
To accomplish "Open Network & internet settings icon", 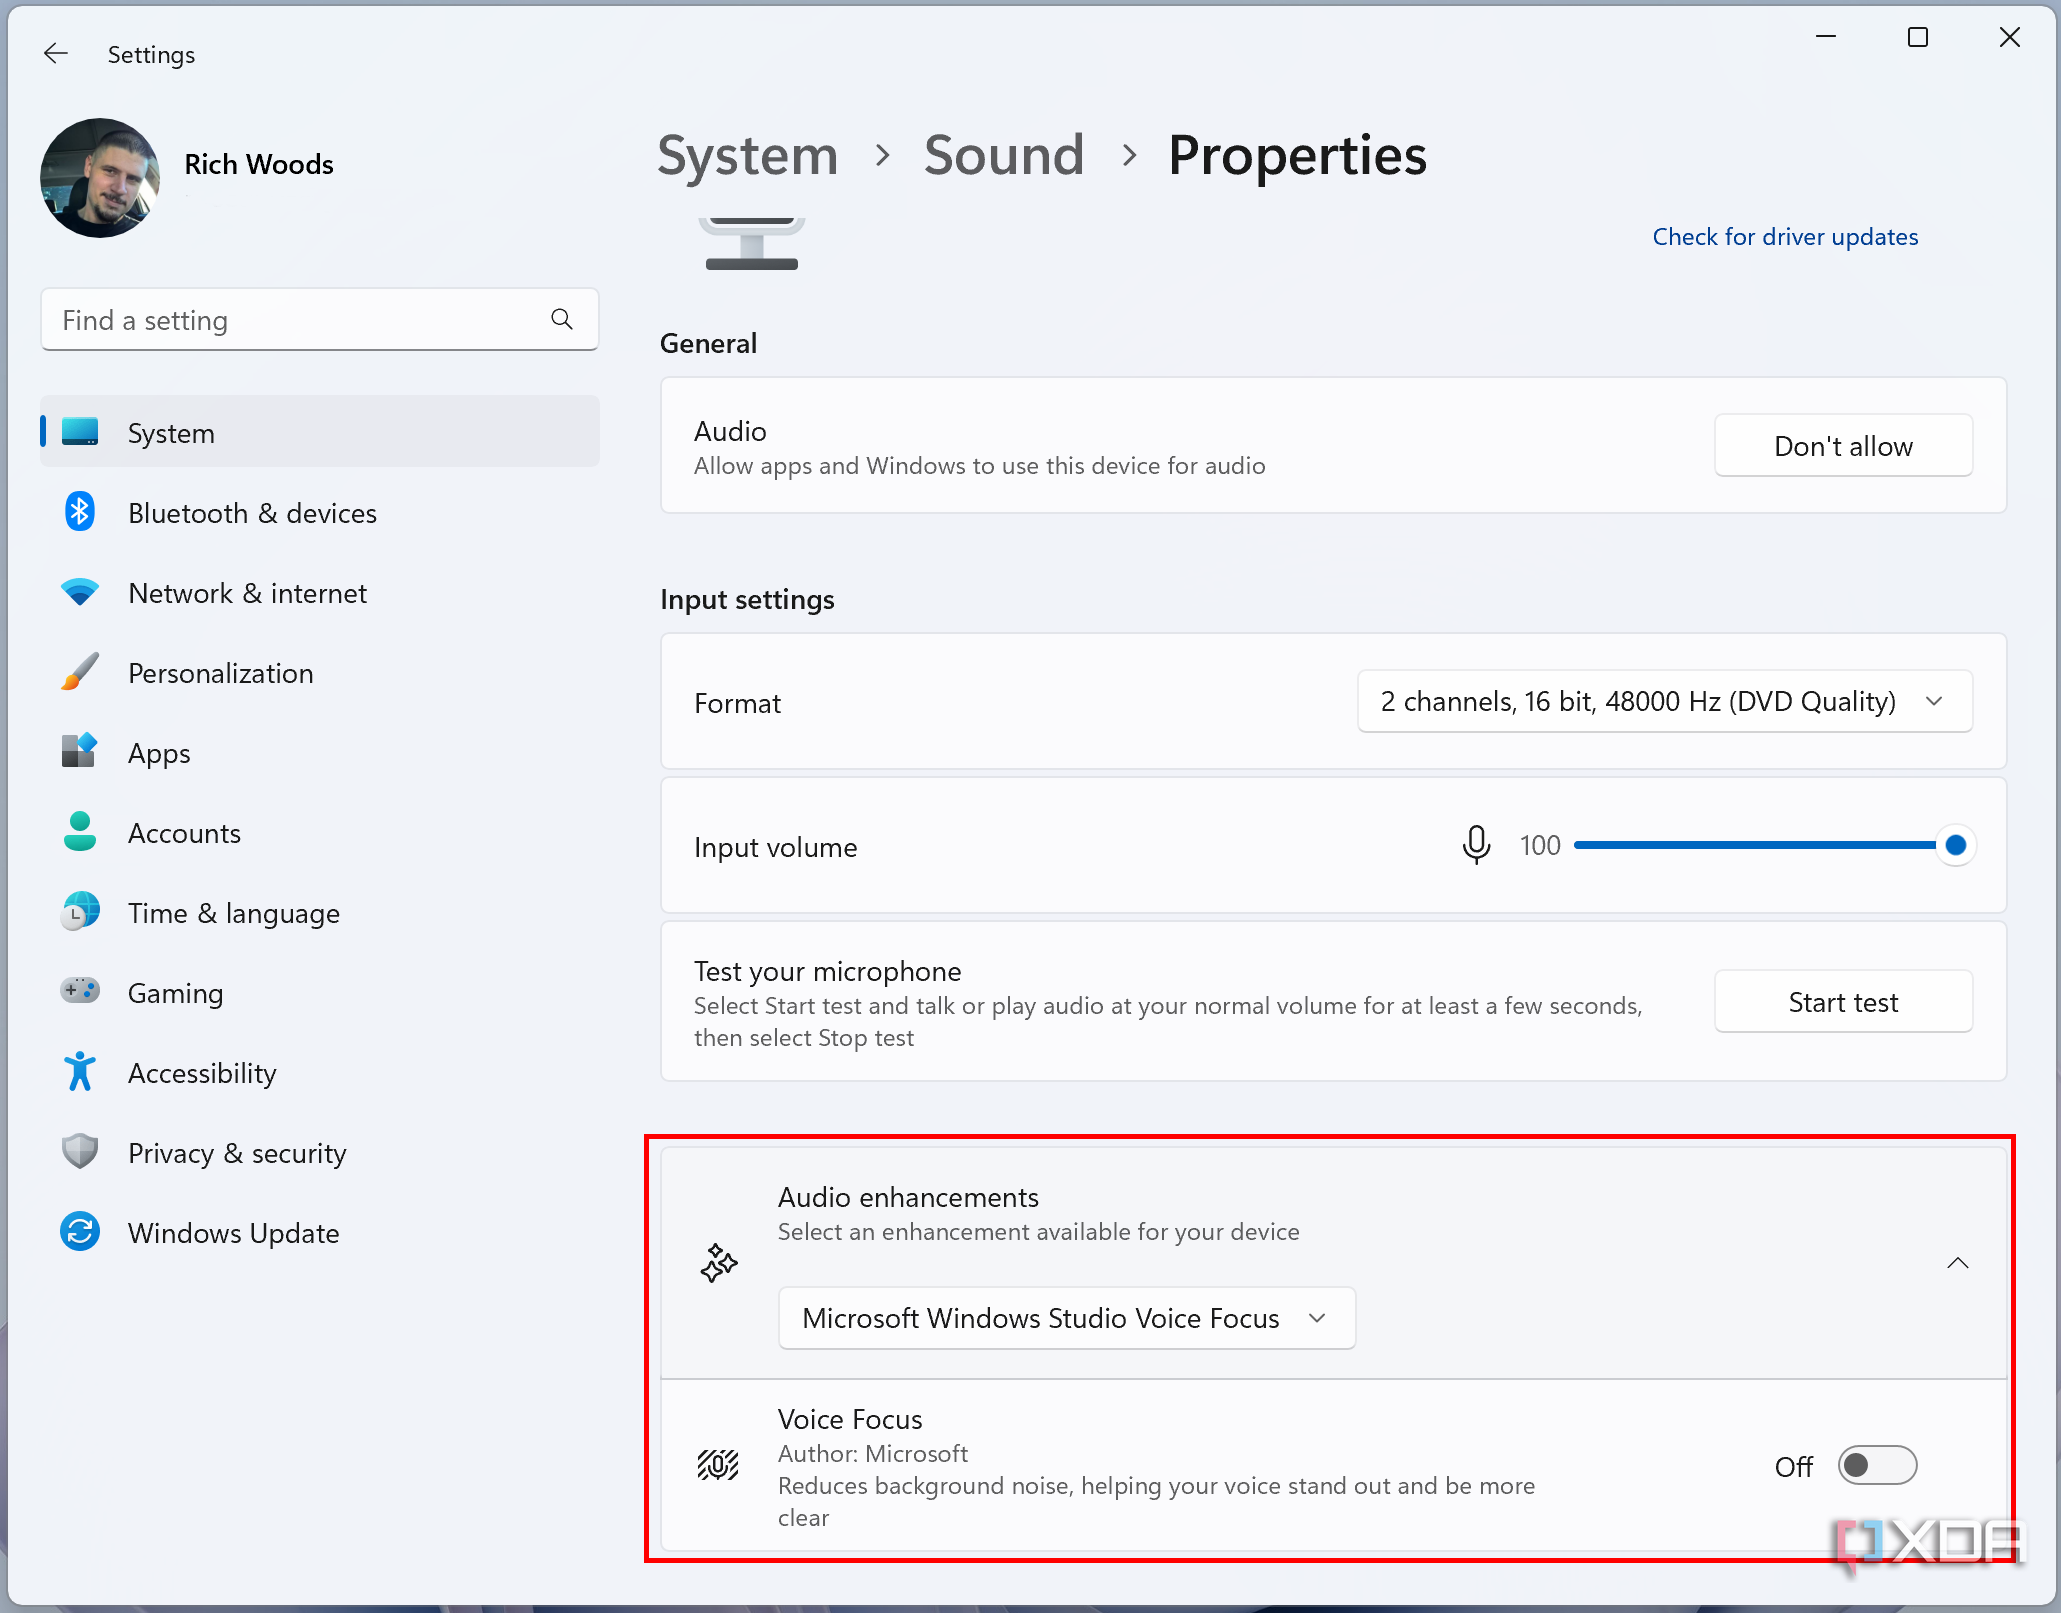I will point(80,592).
